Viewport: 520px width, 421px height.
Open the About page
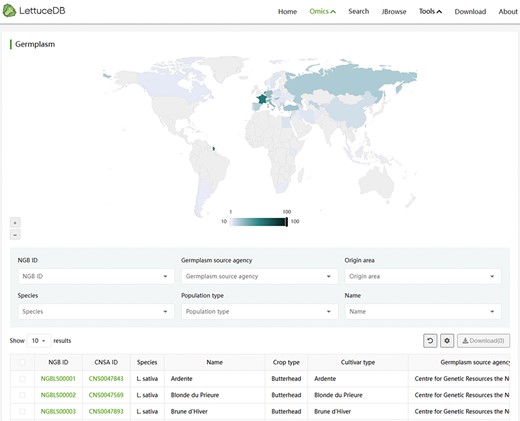508,12
